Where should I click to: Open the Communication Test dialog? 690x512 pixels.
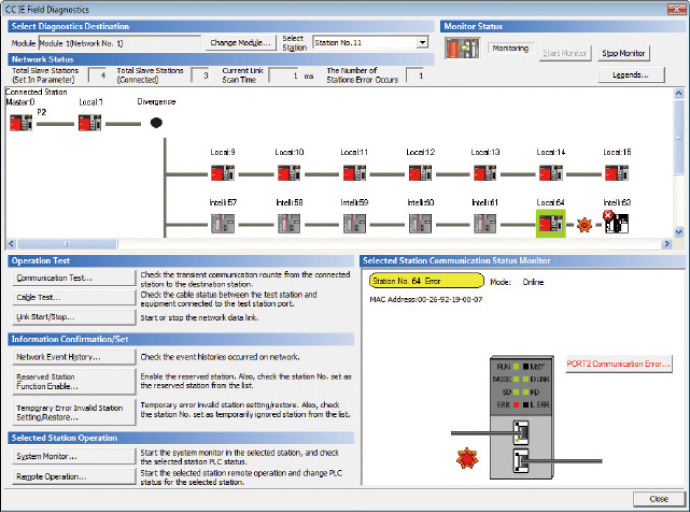(74, 278)
